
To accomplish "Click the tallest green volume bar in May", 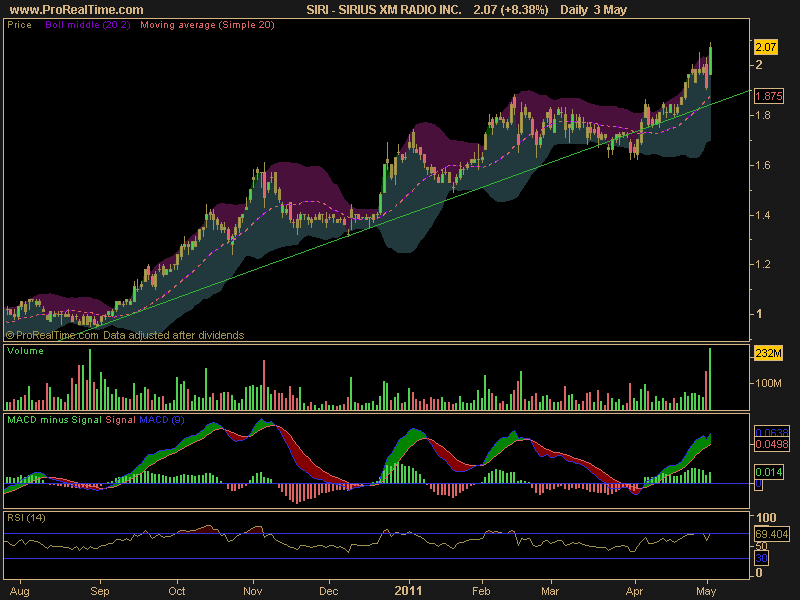I will [710, 379].
